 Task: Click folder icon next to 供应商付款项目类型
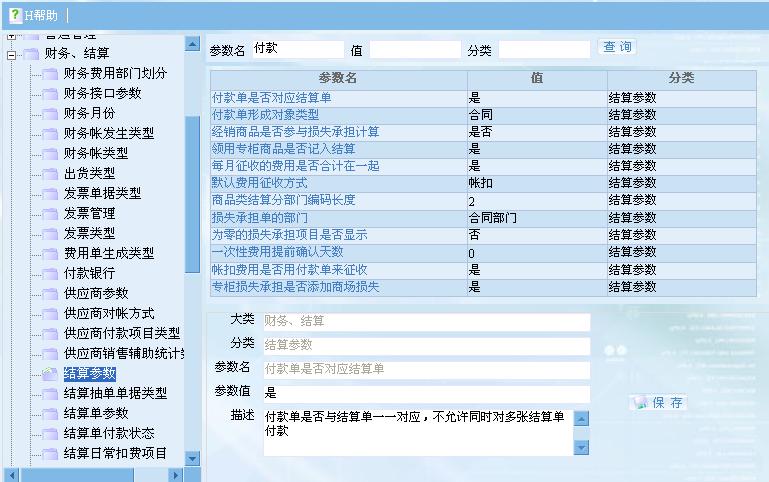(x=50, y=333)
